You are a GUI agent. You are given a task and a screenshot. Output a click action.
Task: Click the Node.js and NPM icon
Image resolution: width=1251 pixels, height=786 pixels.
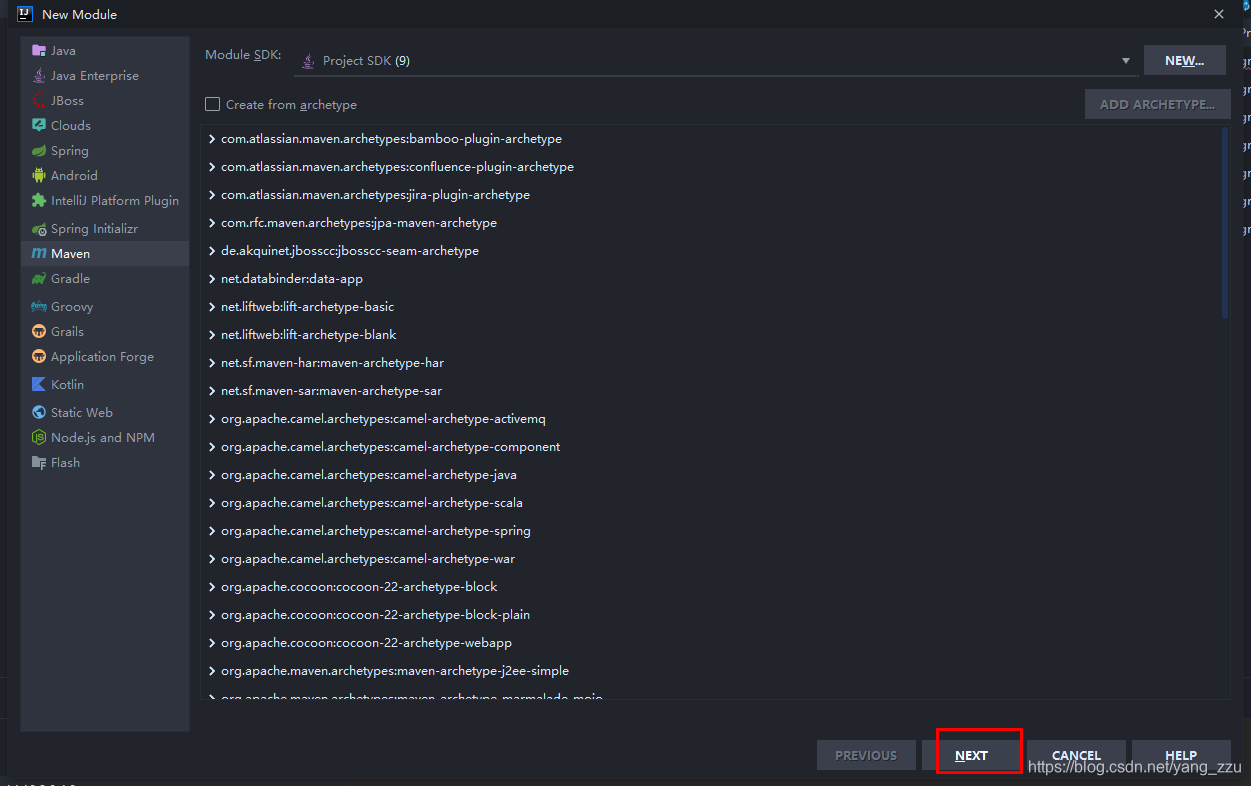[x=39, y=437]
